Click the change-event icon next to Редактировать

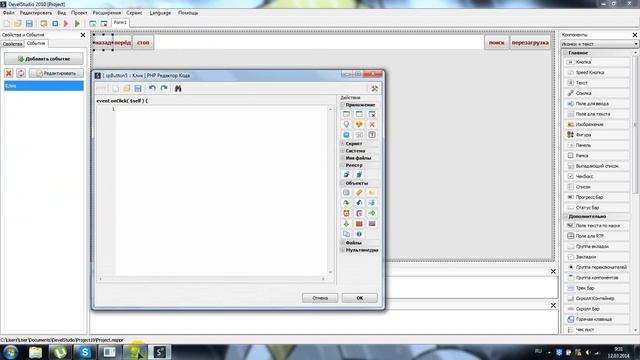21,73
